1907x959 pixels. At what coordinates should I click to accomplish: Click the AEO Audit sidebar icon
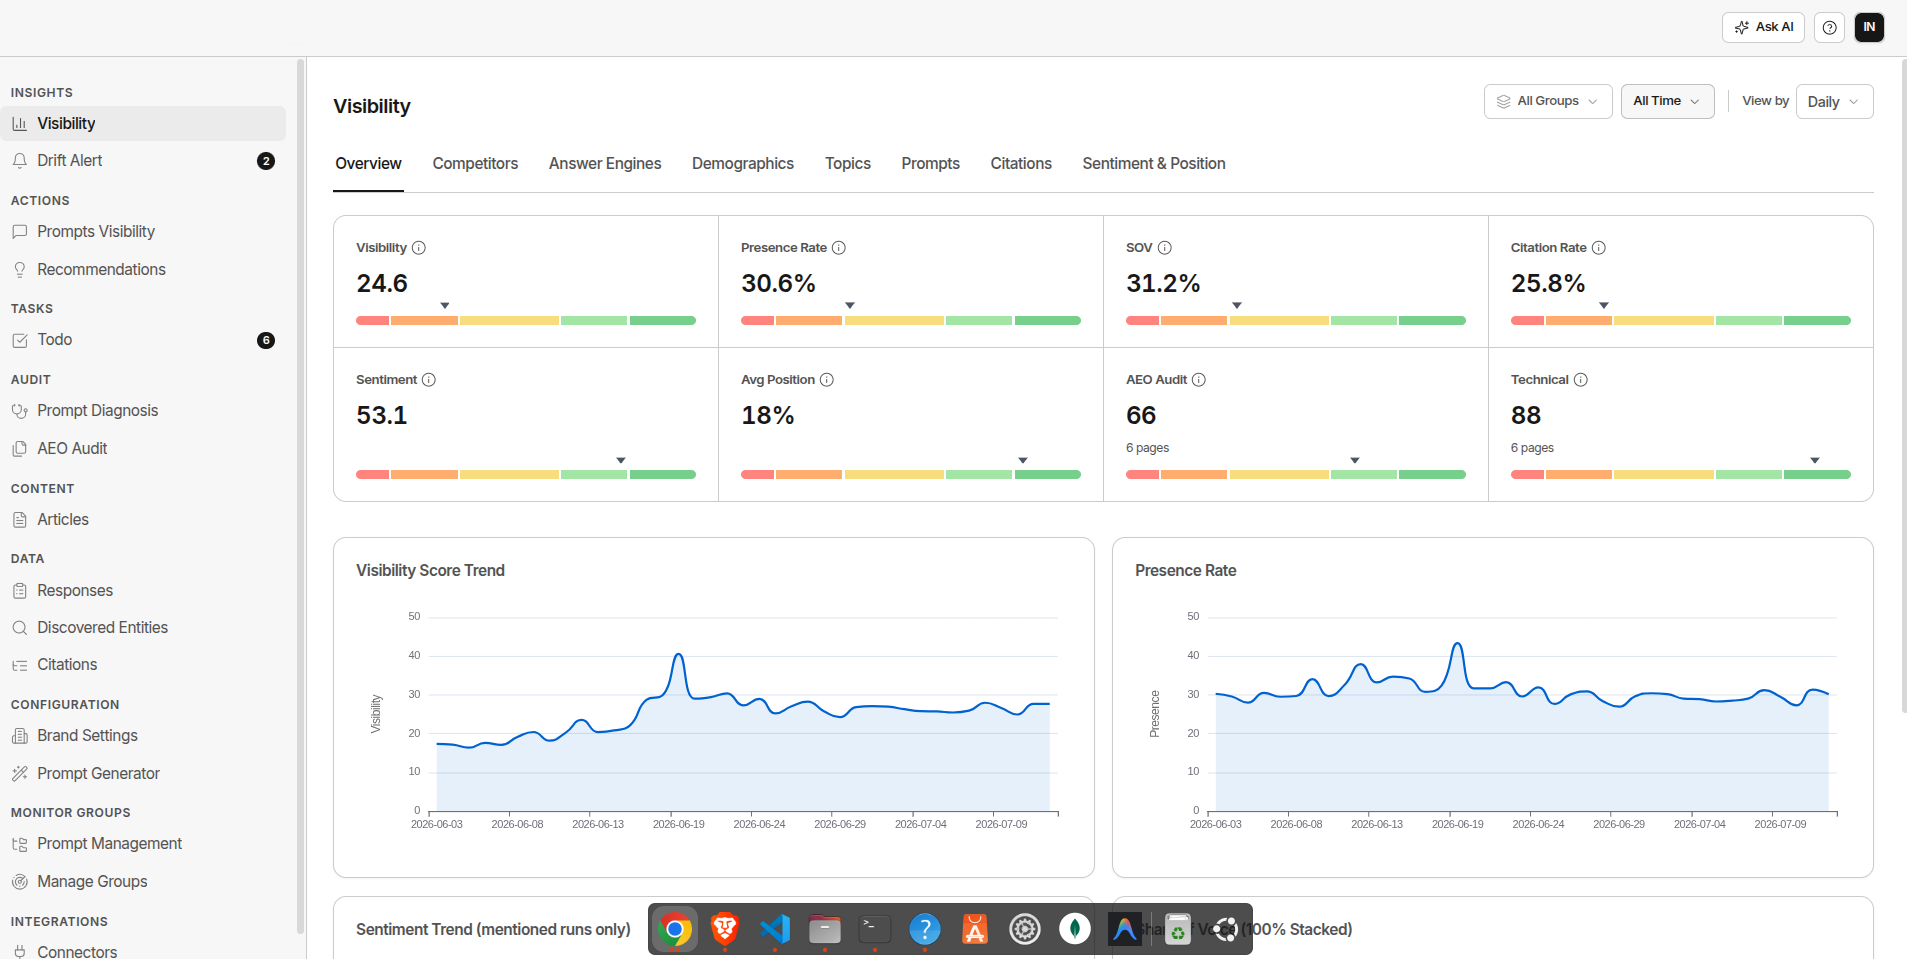click(x=19, y=449)
